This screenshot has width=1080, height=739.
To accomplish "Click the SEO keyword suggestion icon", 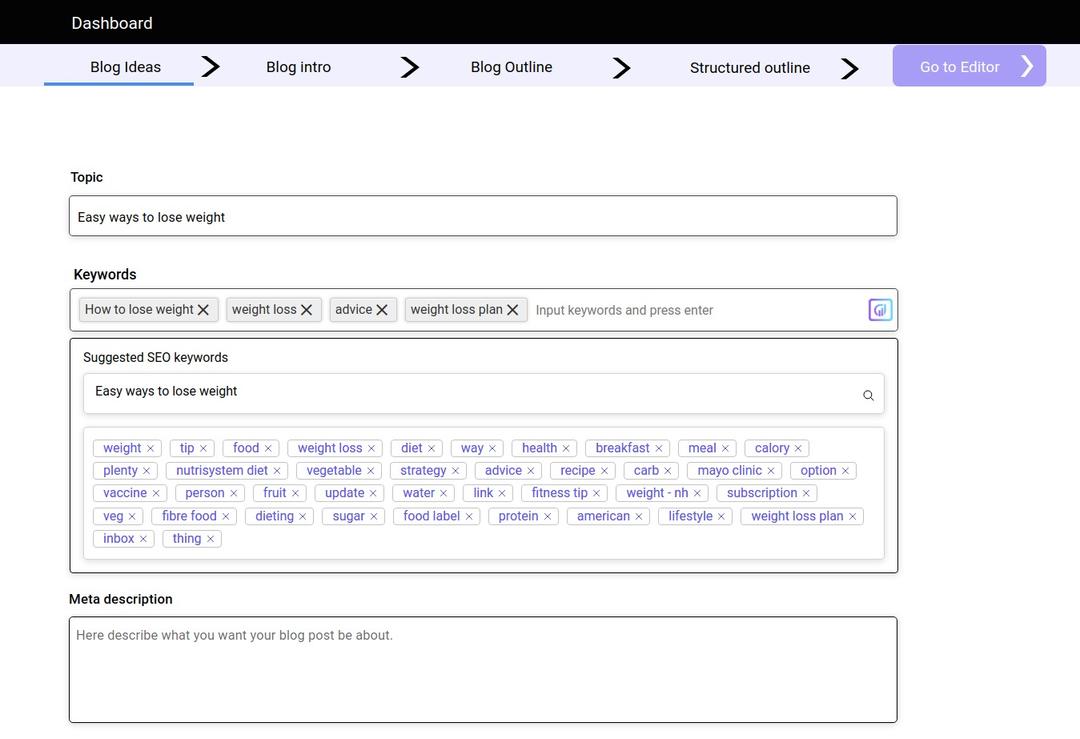I will [880, 310].
